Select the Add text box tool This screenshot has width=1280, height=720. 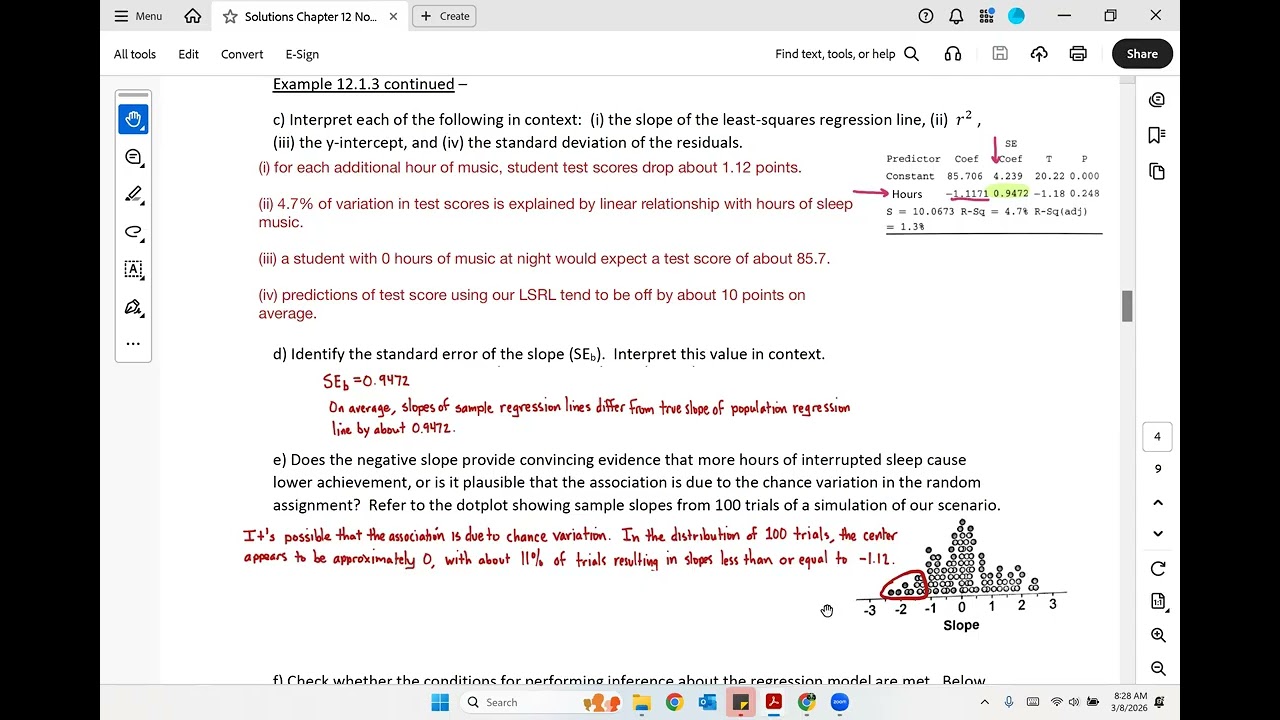point(134,269)
